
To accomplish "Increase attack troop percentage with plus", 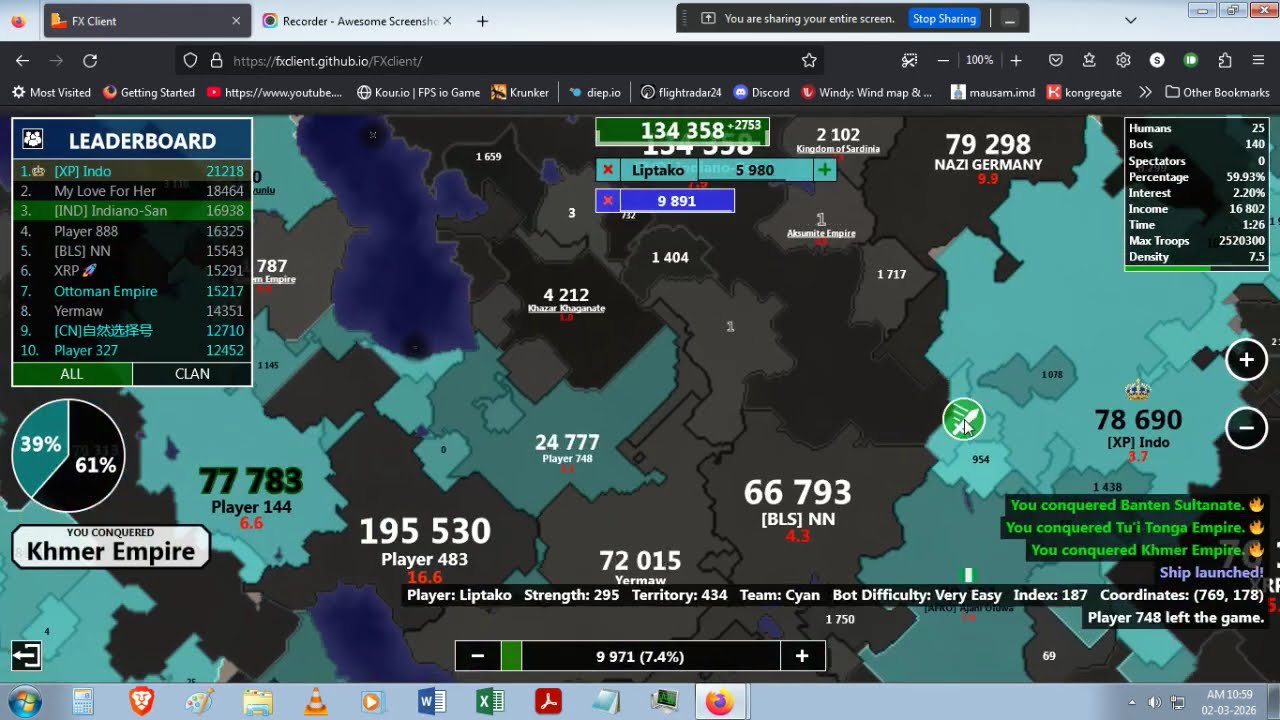I will (802, 656).
